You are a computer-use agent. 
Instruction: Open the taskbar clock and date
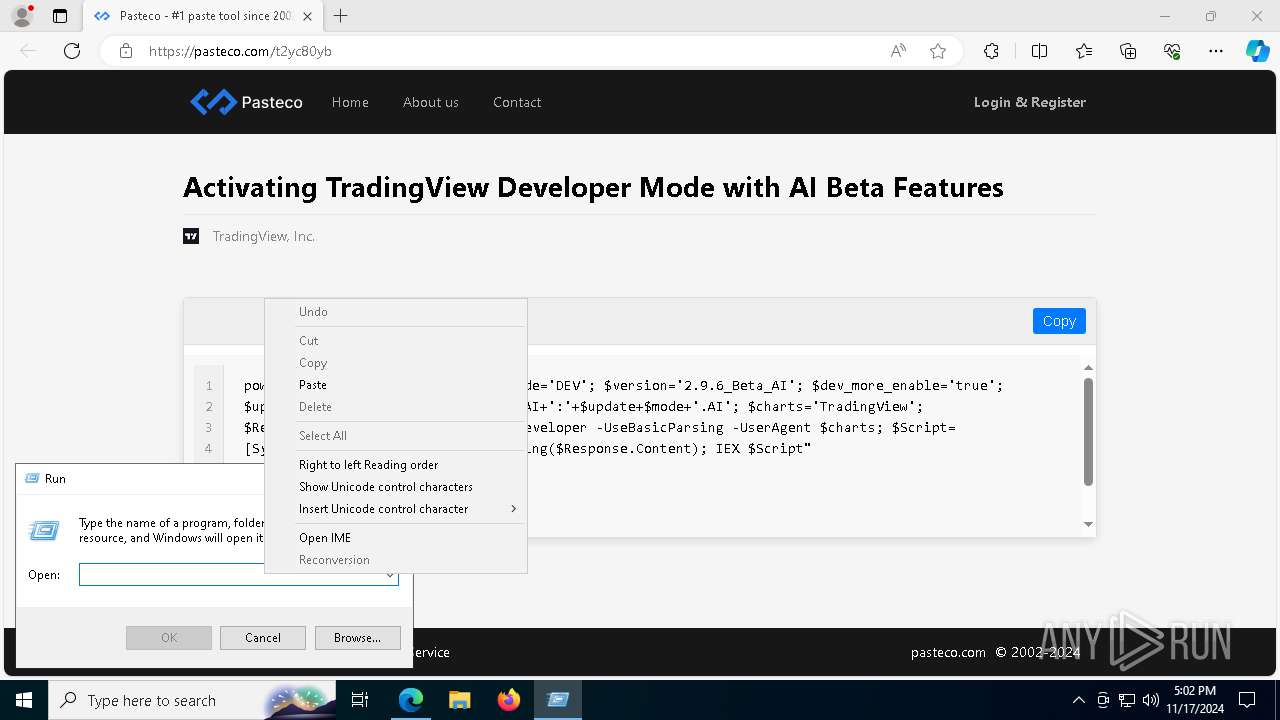click(x=1195, y=700)
